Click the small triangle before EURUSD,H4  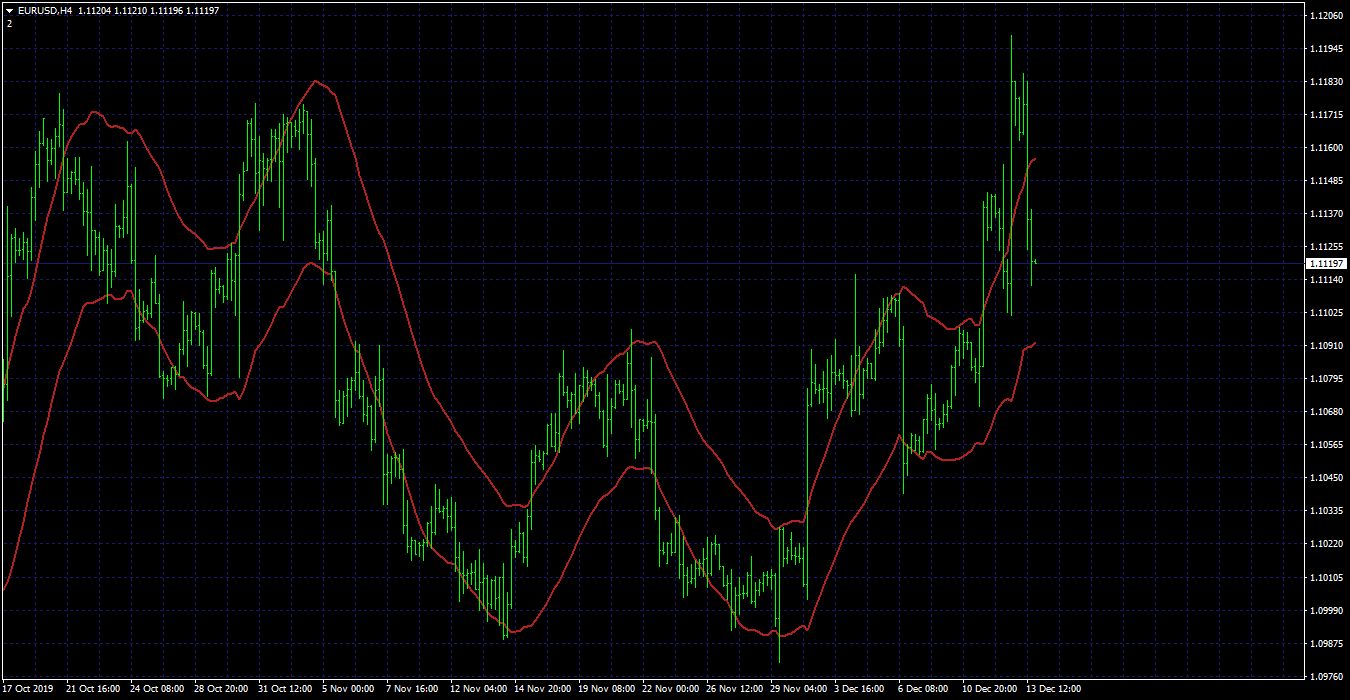[x=9, y=10]
